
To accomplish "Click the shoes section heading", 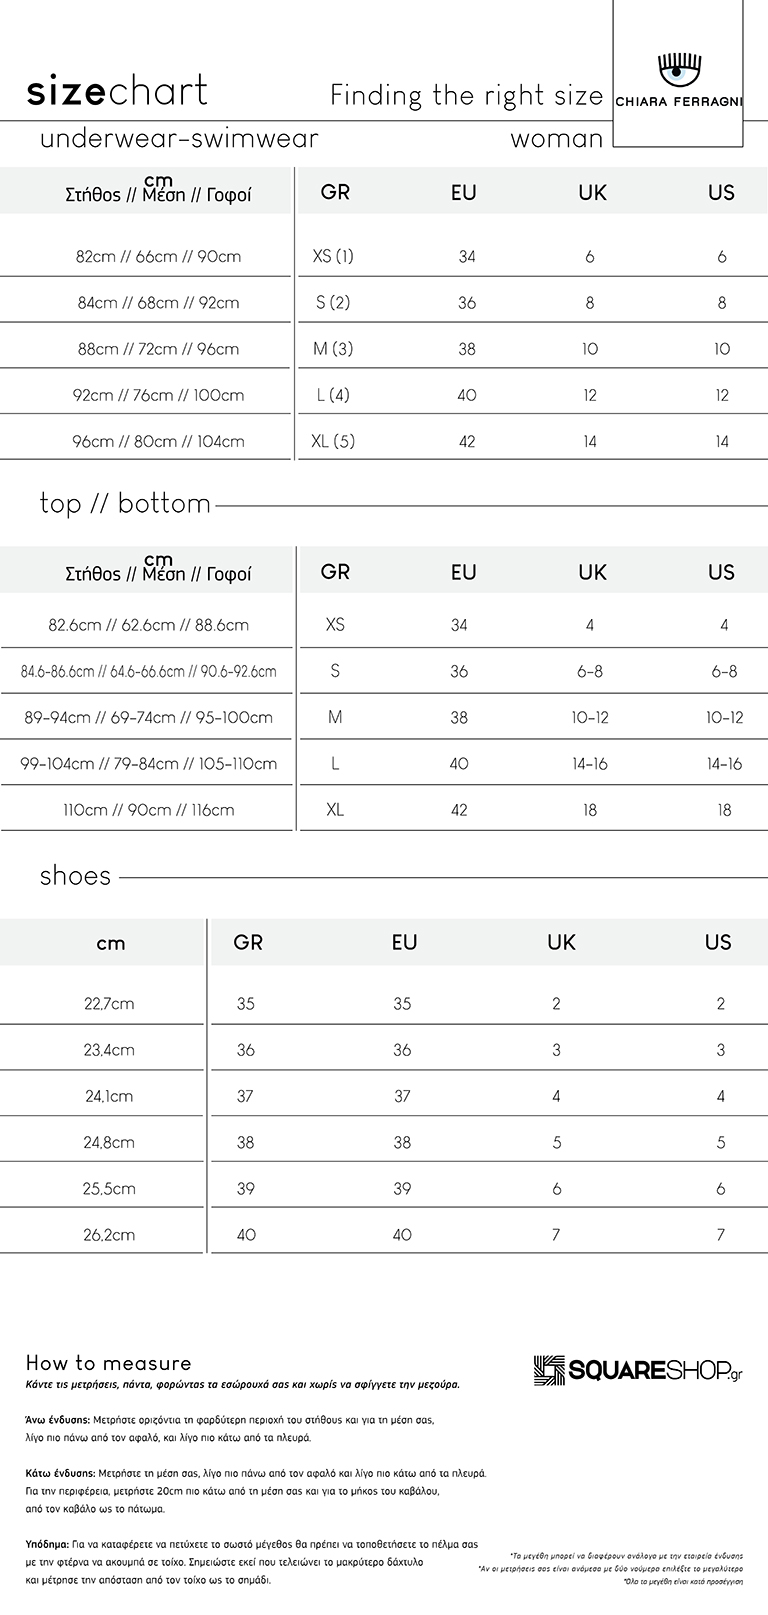I will 75,877.
